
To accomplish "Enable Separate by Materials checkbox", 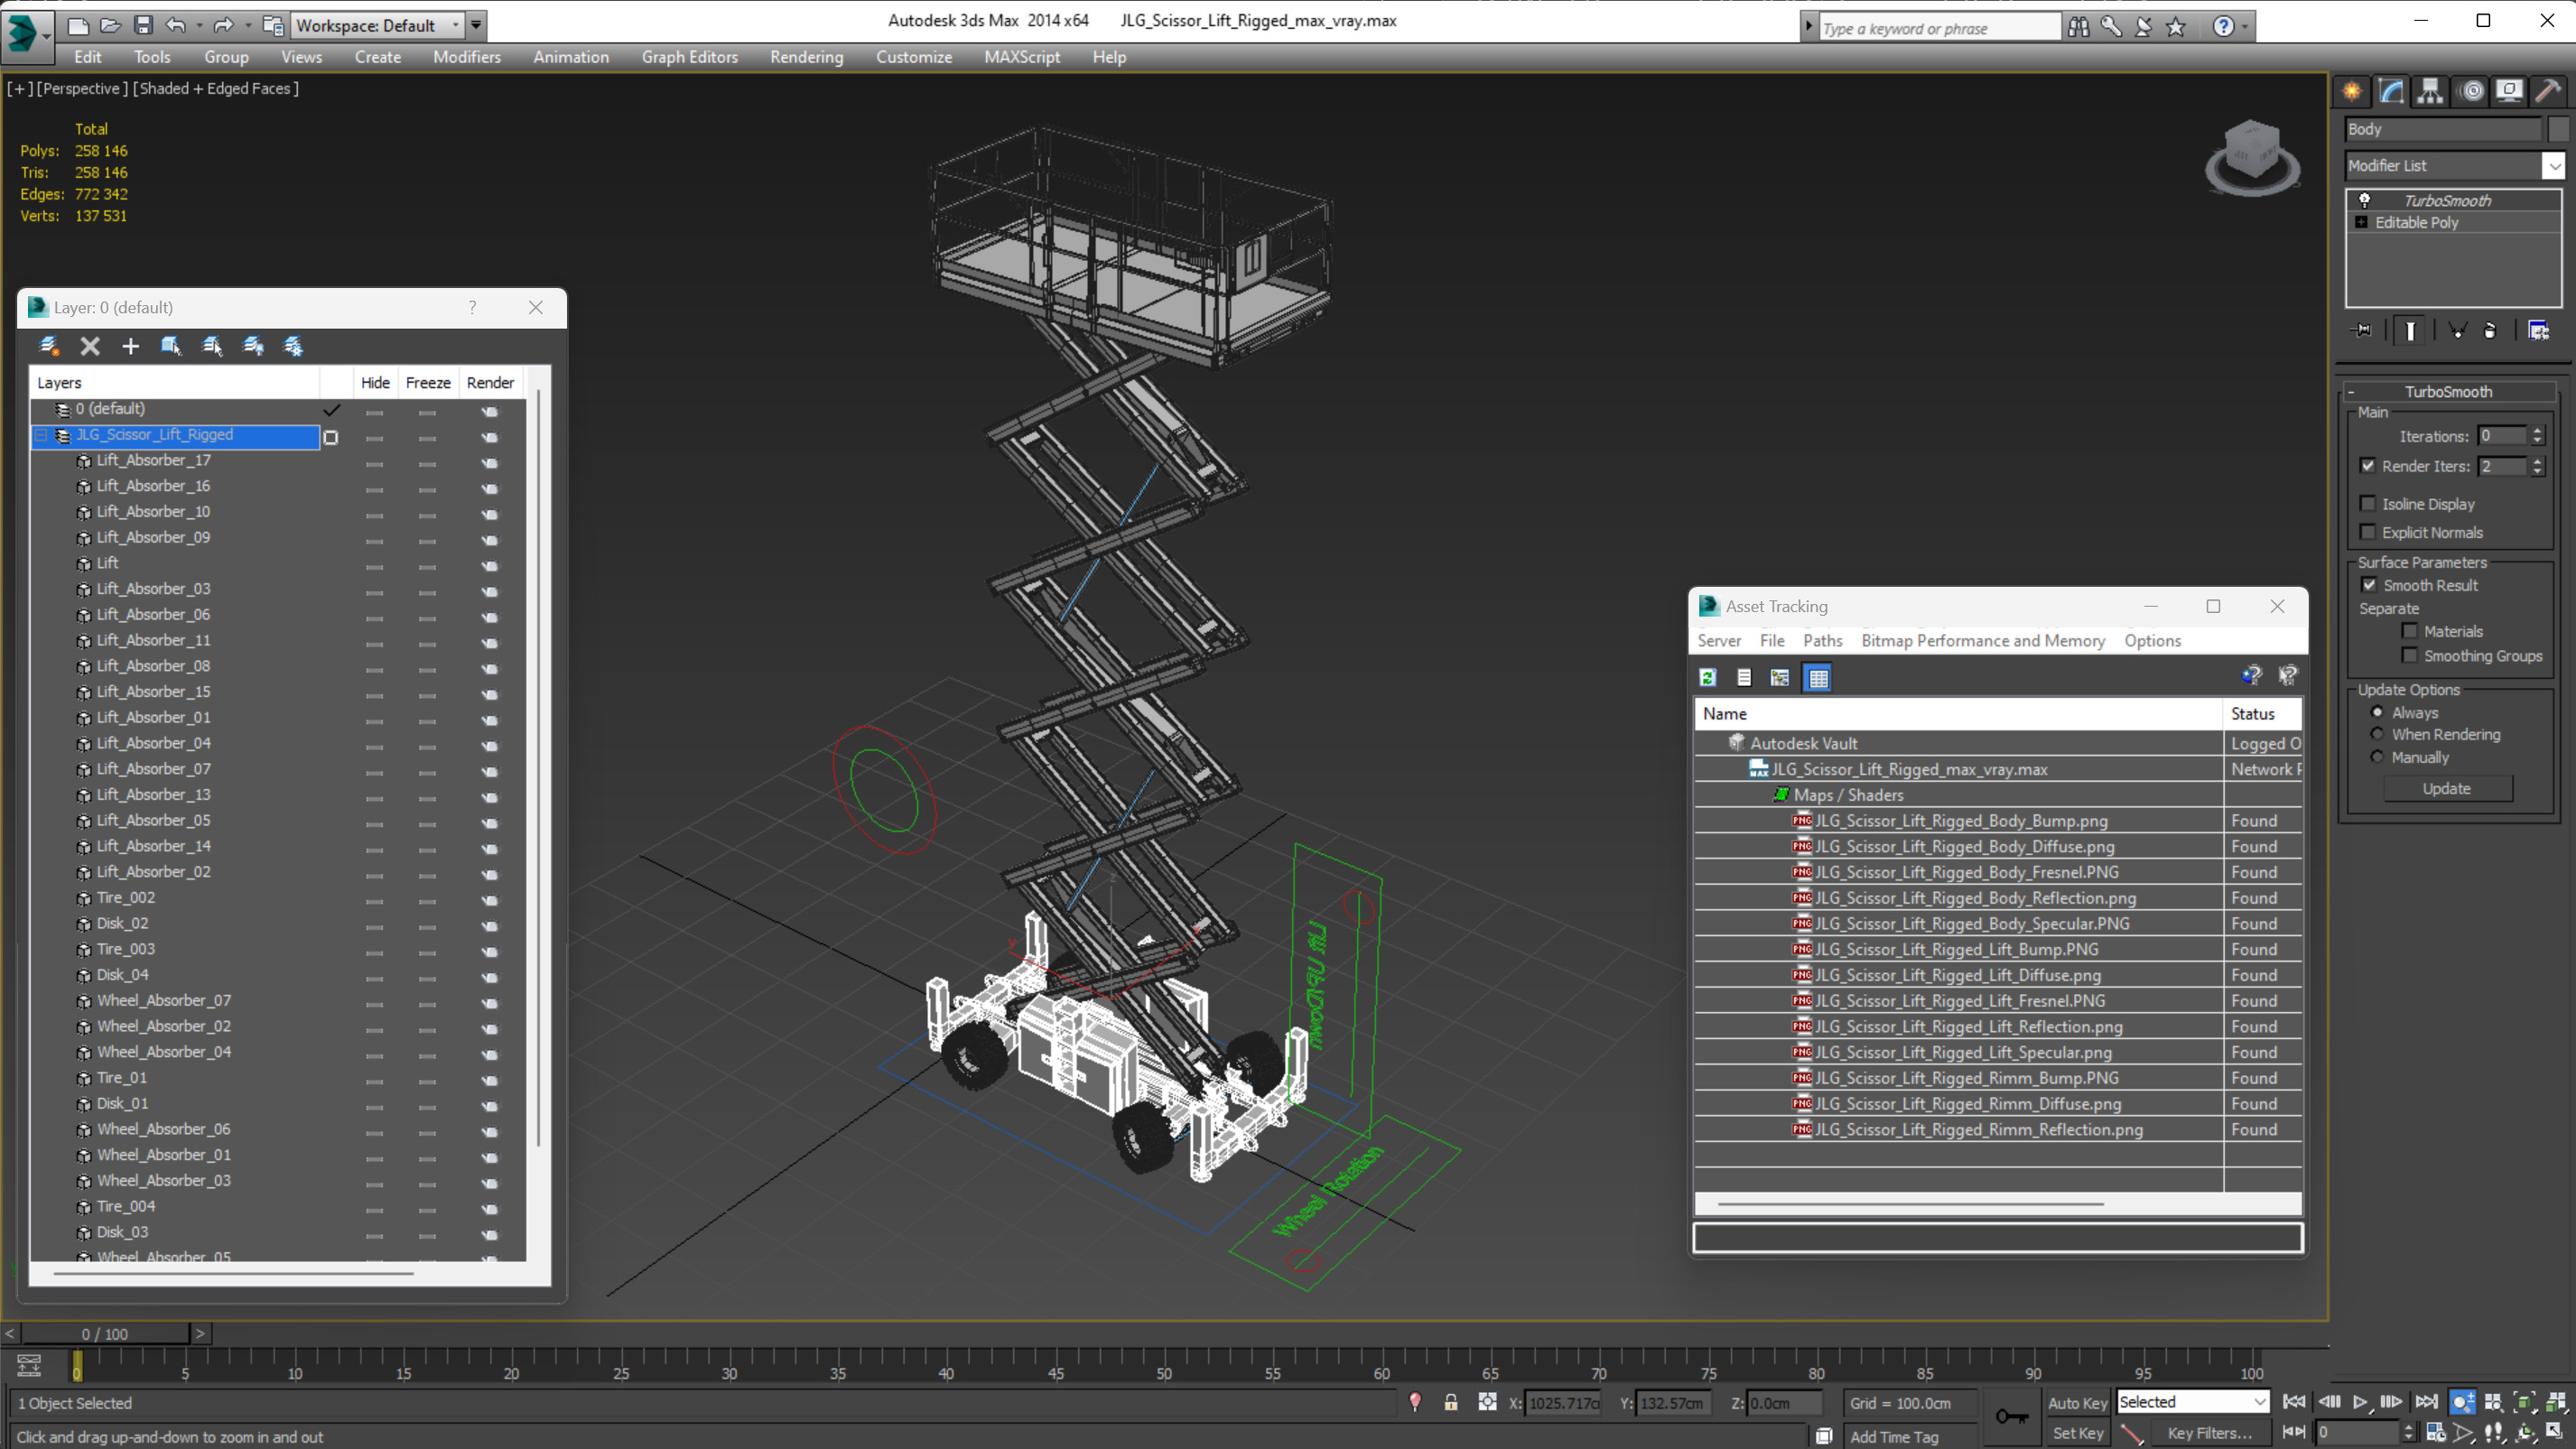I will click(2409, 631).
